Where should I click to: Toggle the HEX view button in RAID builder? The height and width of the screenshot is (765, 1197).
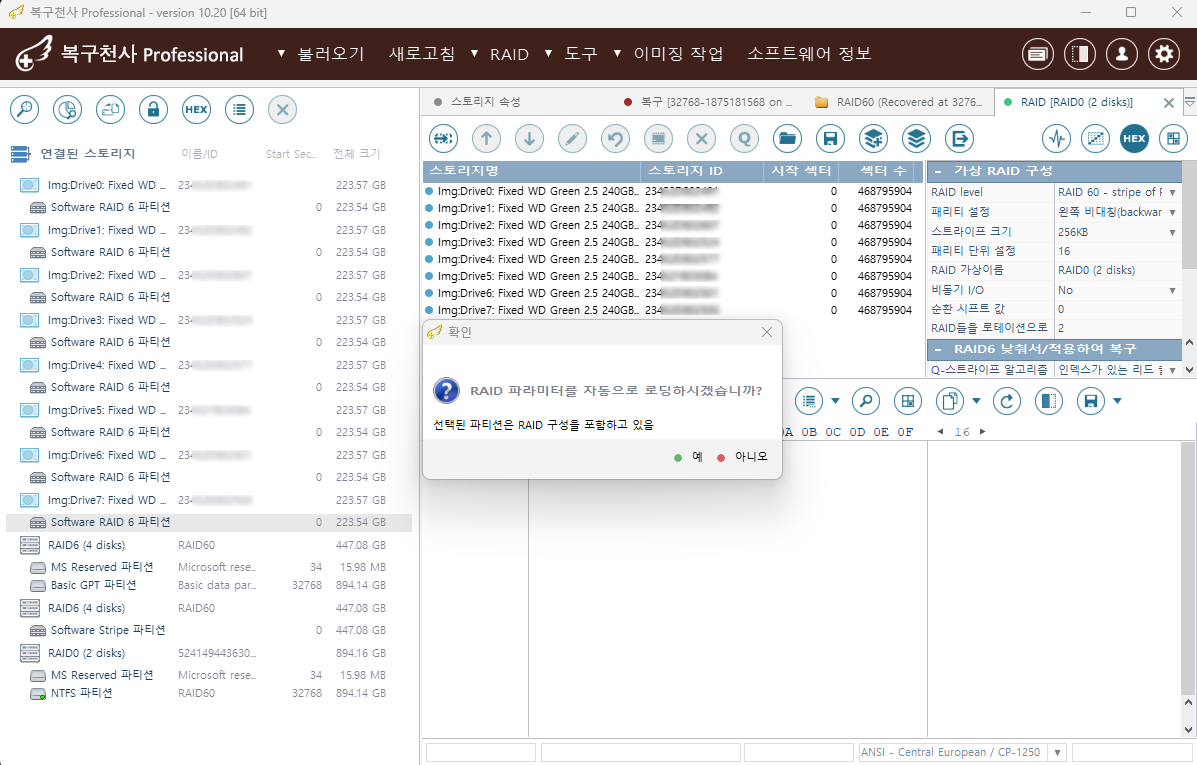tap(1134, 139)
